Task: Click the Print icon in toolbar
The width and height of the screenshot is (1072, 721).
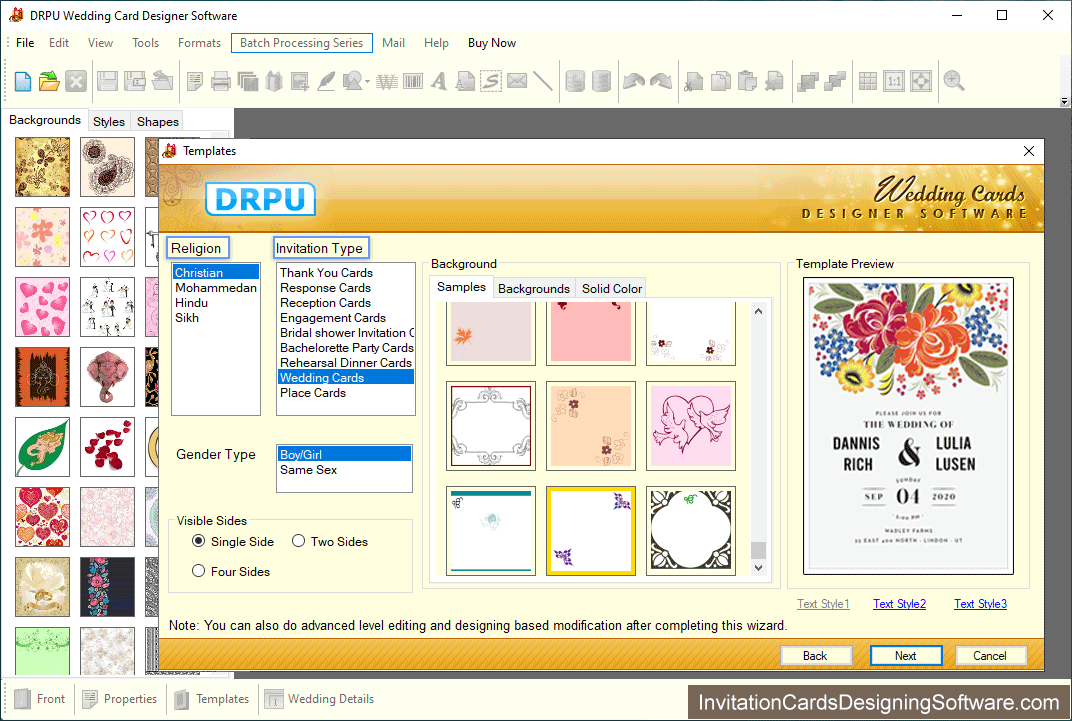Action: pyautogui.click(x=220, y=81)
